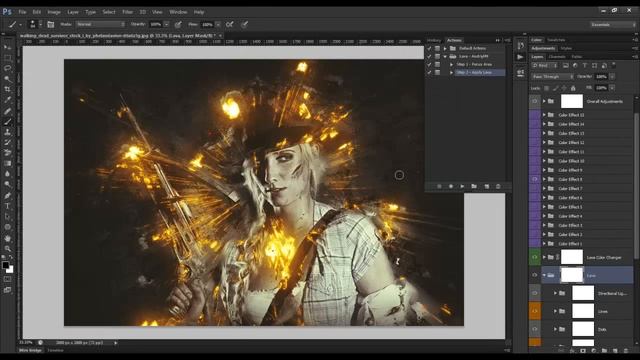Open Essentials workspace dropdown
This screenshot has width=640, height=360.
tap(612, 24)
